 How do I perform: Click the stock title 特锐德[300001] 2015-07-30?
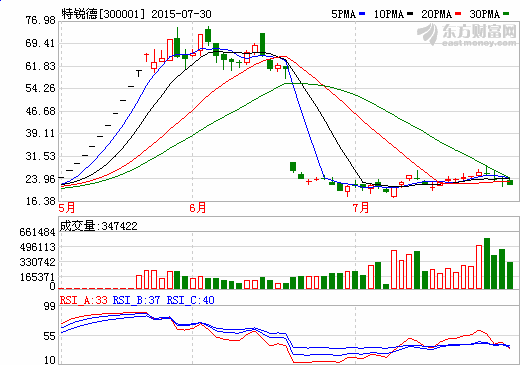pyautogui.click(x=136, y=14)
